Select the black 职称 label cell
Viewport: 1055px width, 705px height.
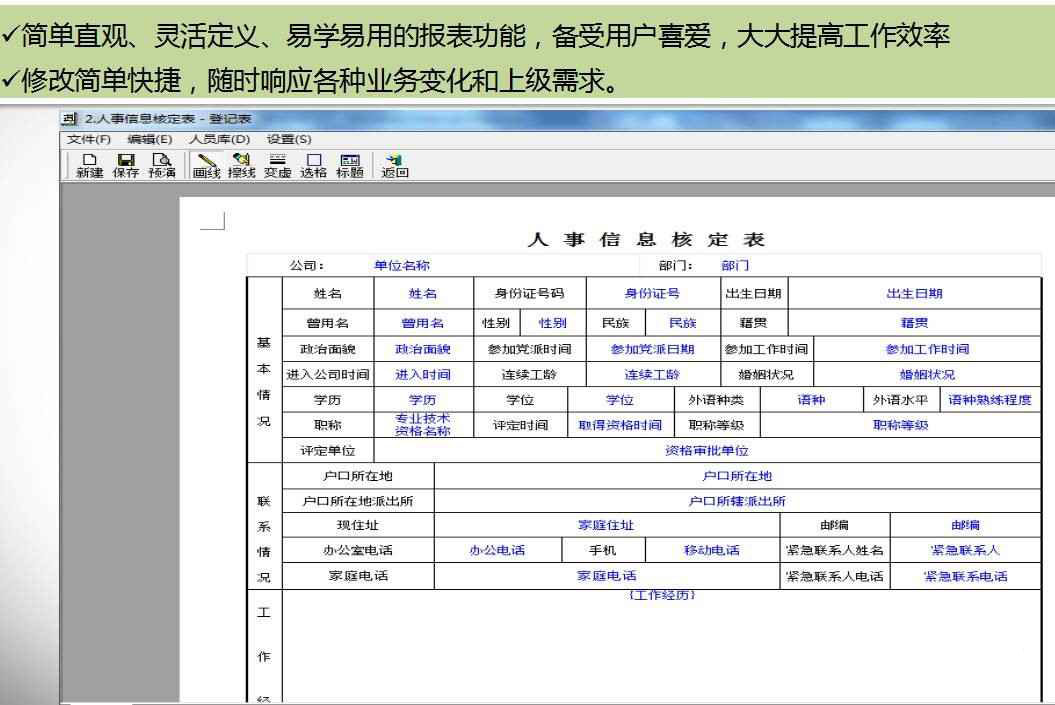(328, 424)
